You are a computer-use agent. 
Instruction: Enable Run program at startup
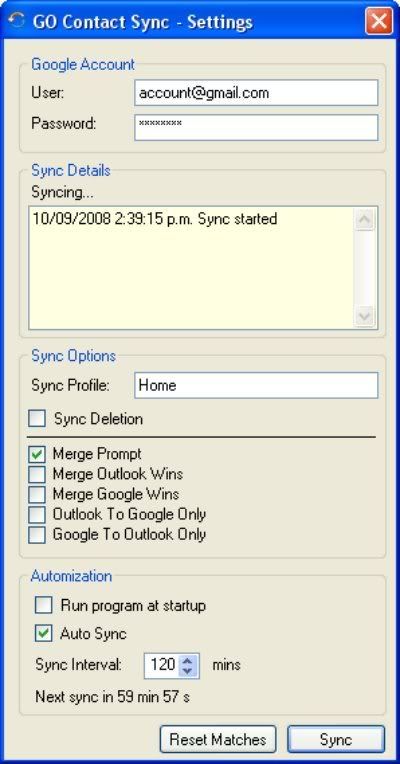(x=44, y=606)
